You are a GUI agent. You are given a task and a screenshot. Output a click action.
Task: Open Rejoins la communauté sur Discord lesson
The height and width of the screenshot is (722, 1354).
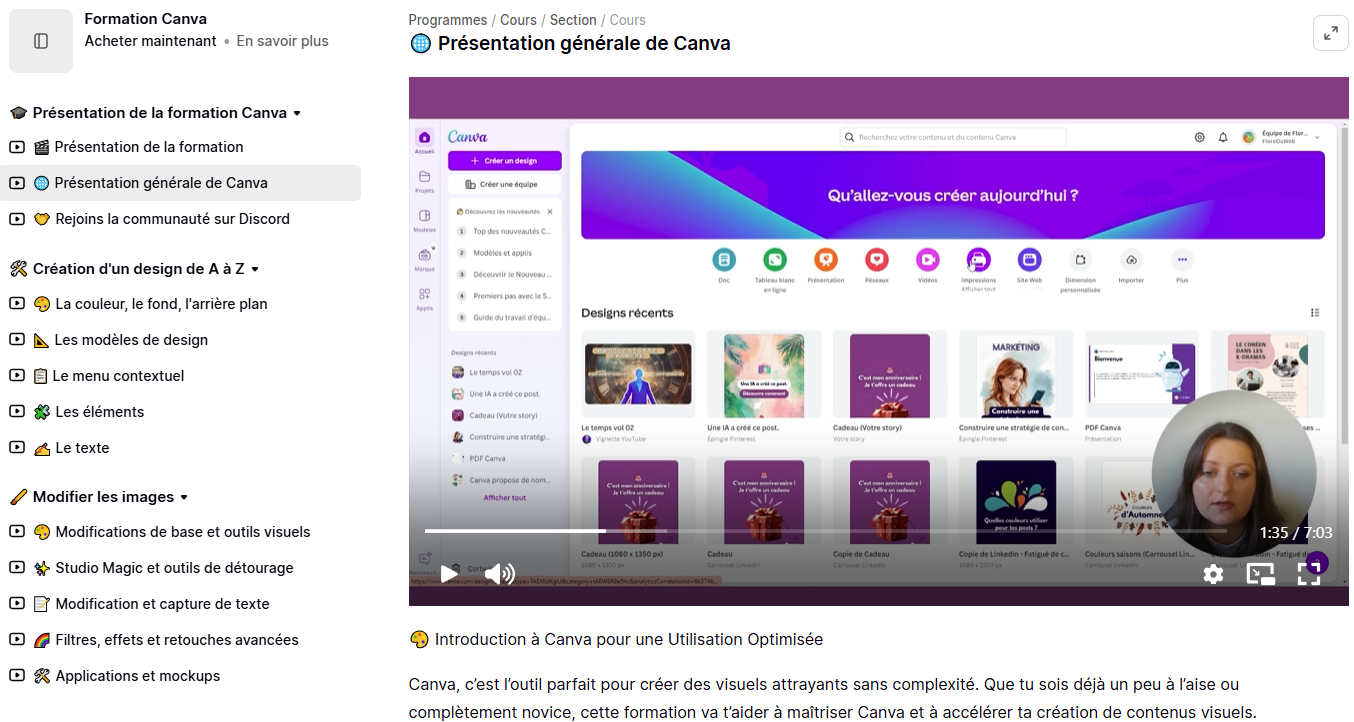click(x=172, y=219)
